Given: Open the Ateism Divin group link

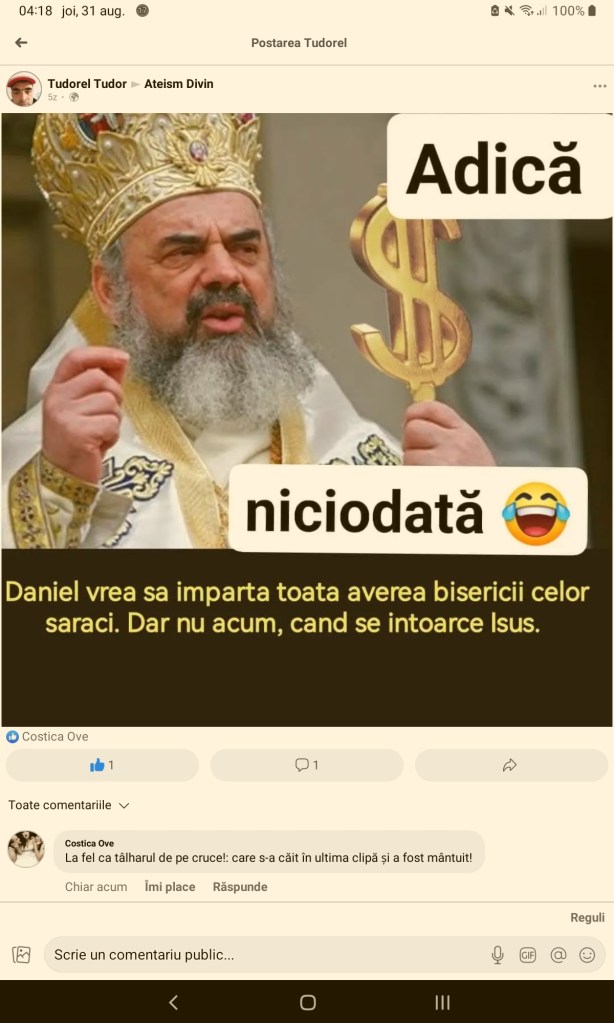Looking at the screenshot, I should 179,84.
